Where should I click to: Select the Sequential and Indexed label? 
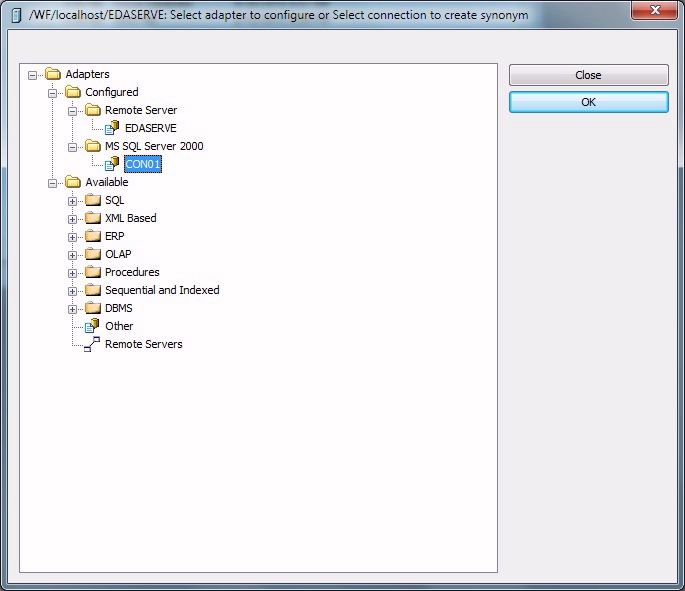(x=162, y=290)
